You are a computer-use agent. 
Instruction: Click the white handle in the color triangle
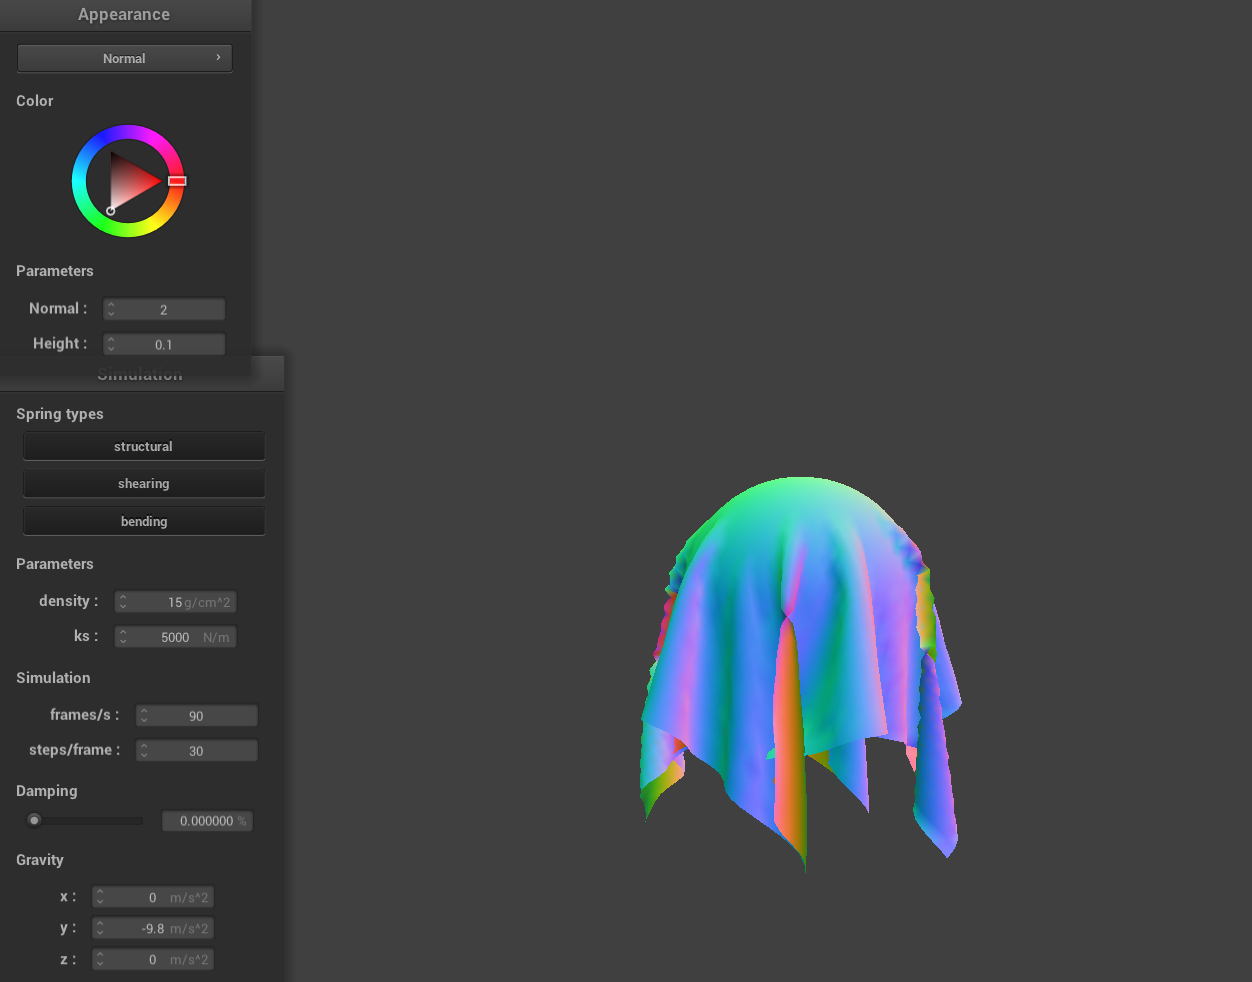[x=111, y=211]
